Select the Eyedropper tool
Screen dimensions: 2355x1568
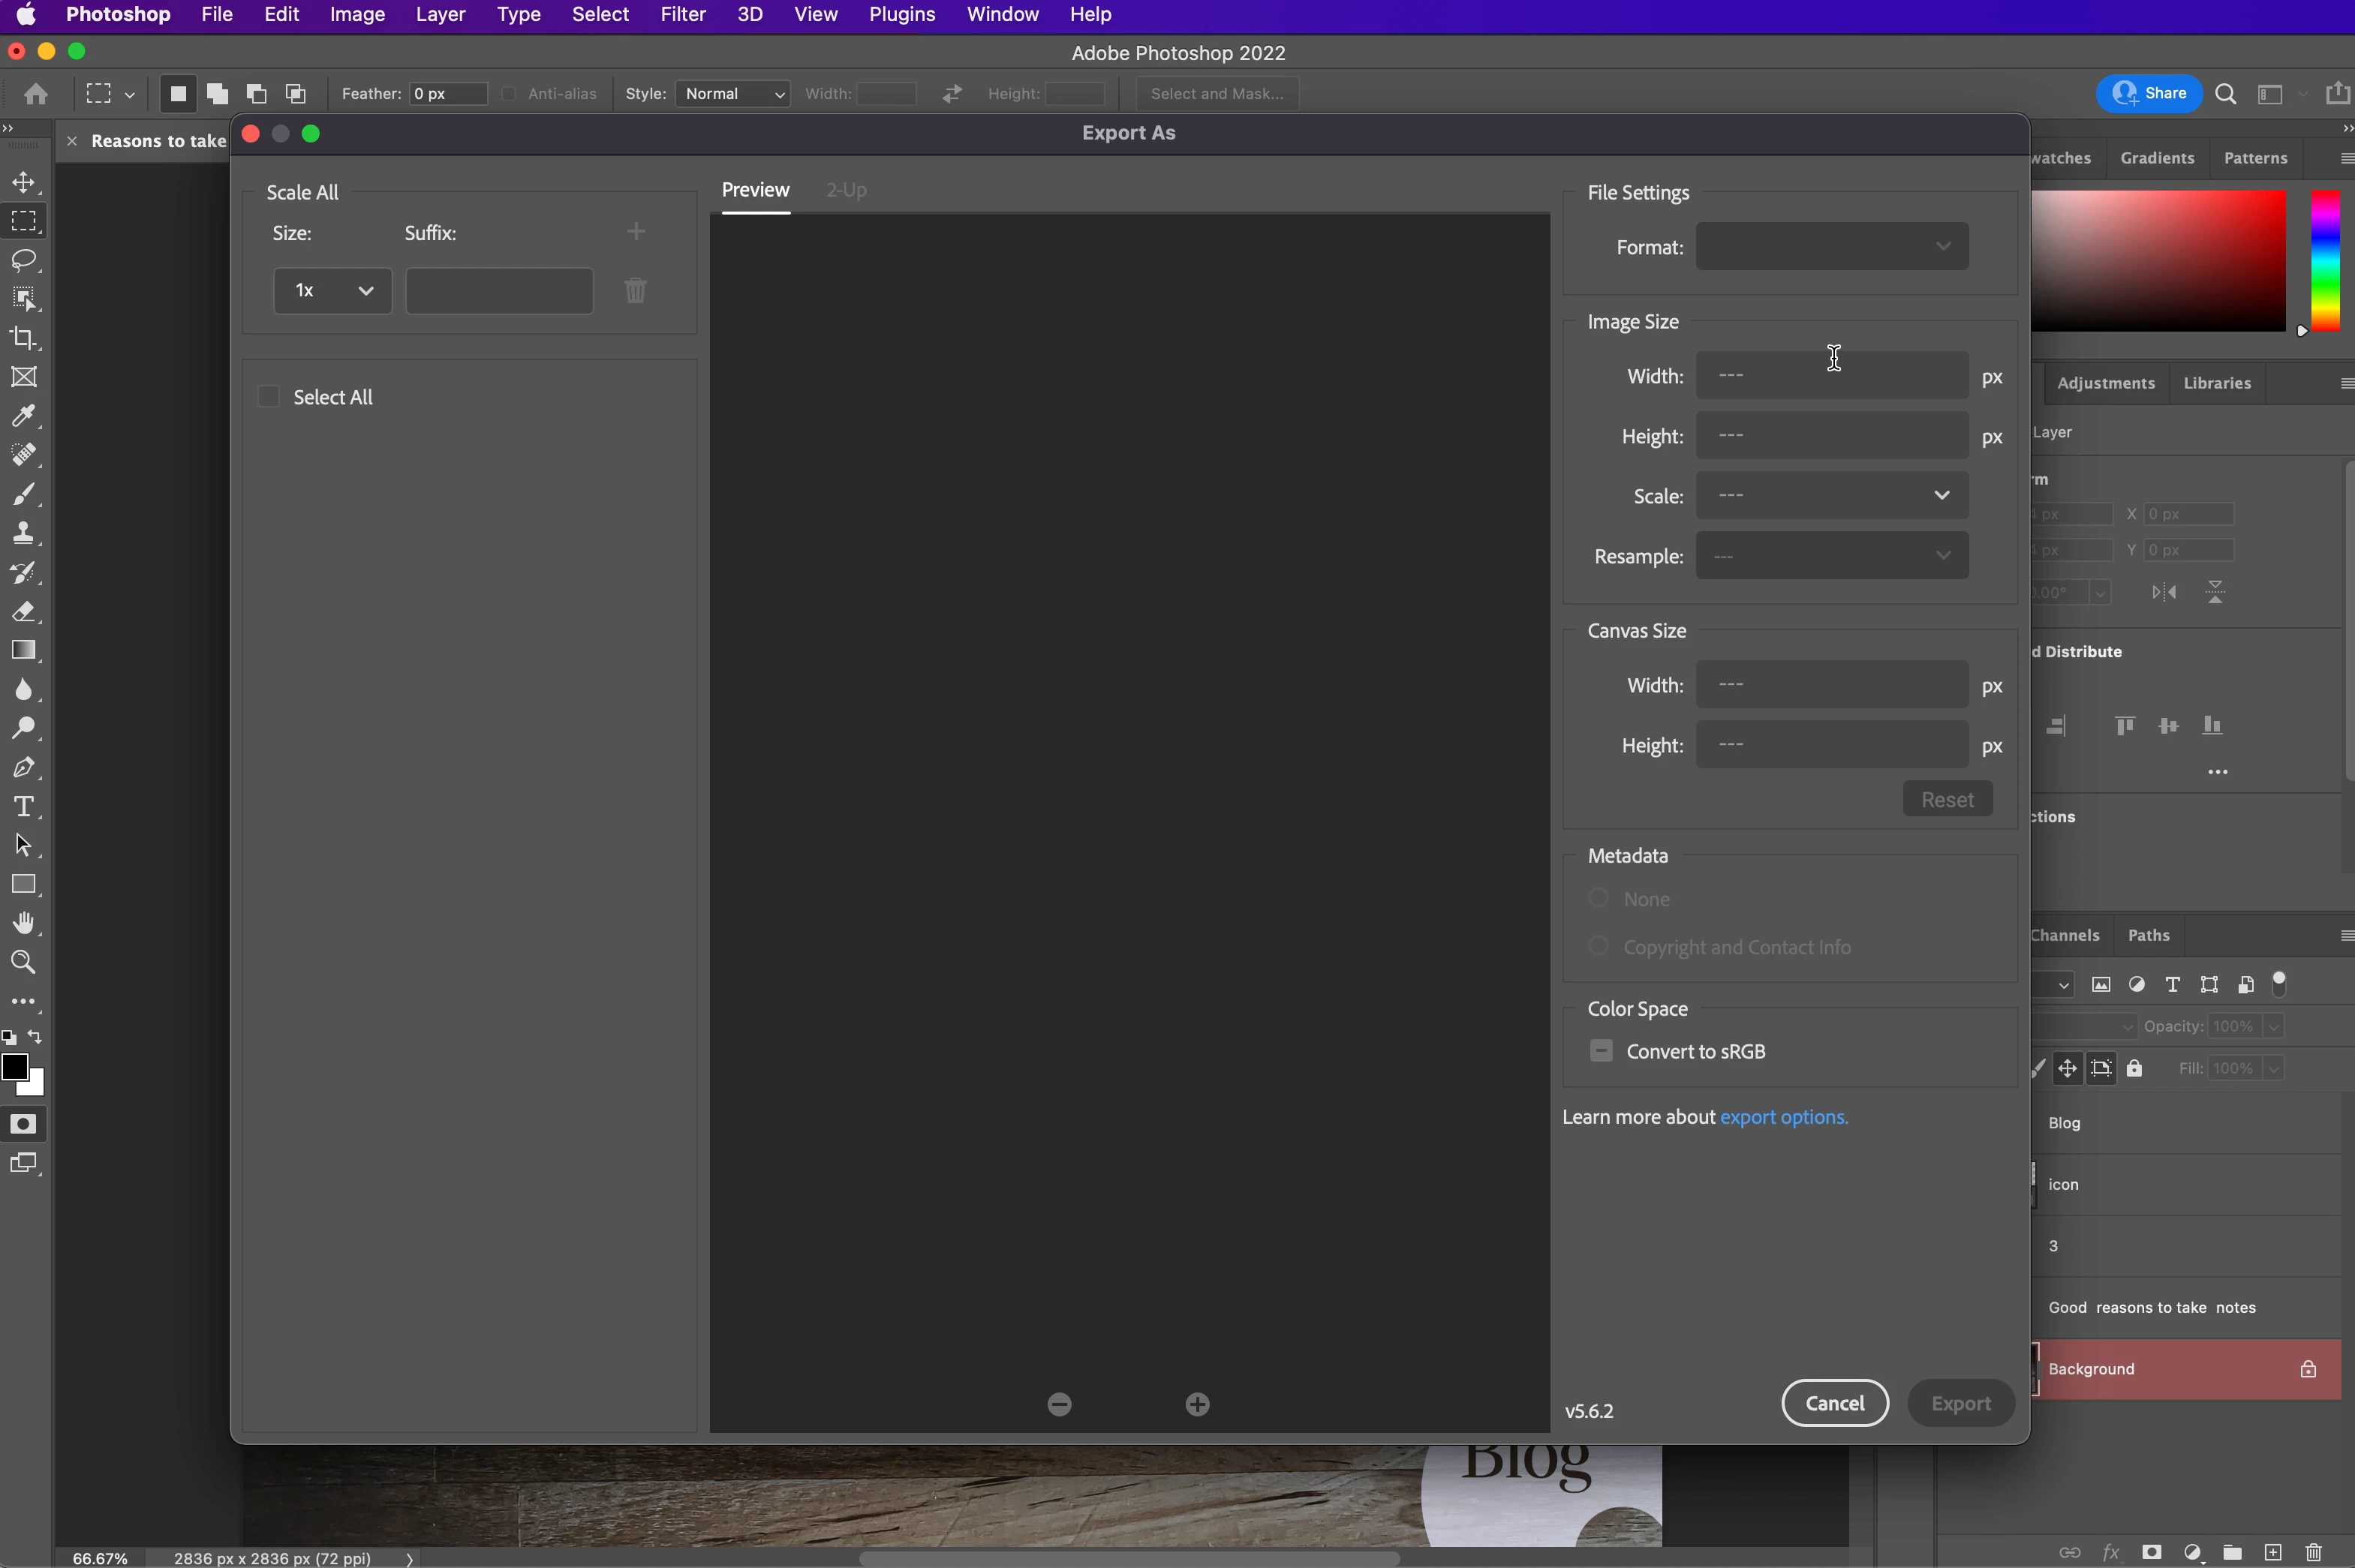(24, 416)
